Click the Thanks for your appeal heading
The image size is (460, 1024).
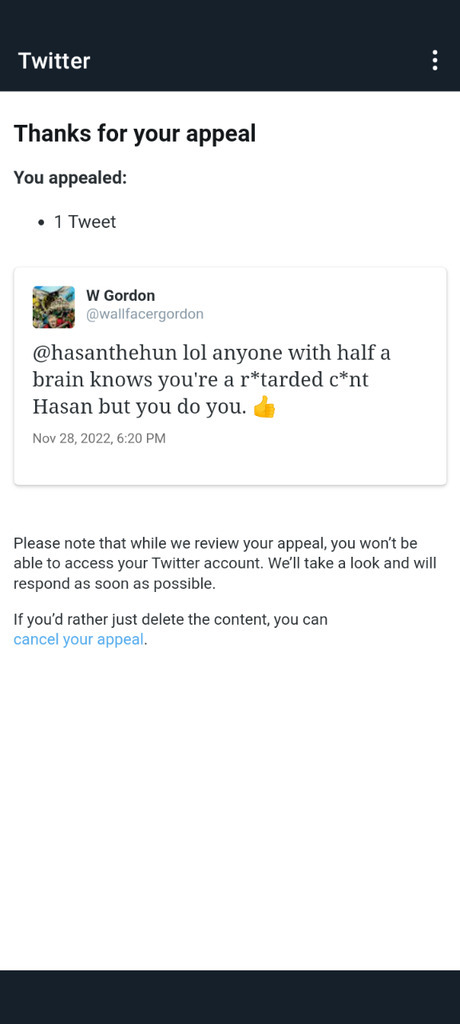pyautogui.click(x=135, y=133)
